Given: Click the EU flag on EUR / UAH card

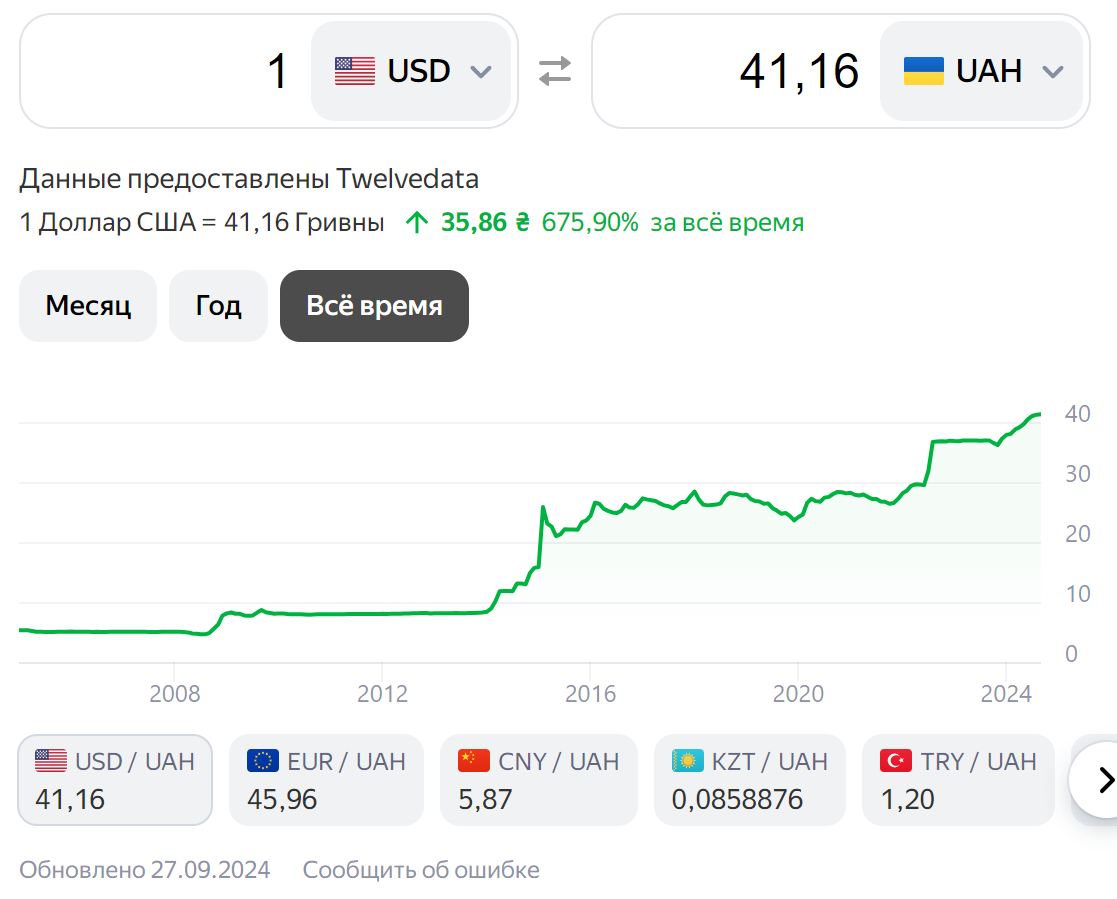Looking at the screenshot, I should [263, 761].
